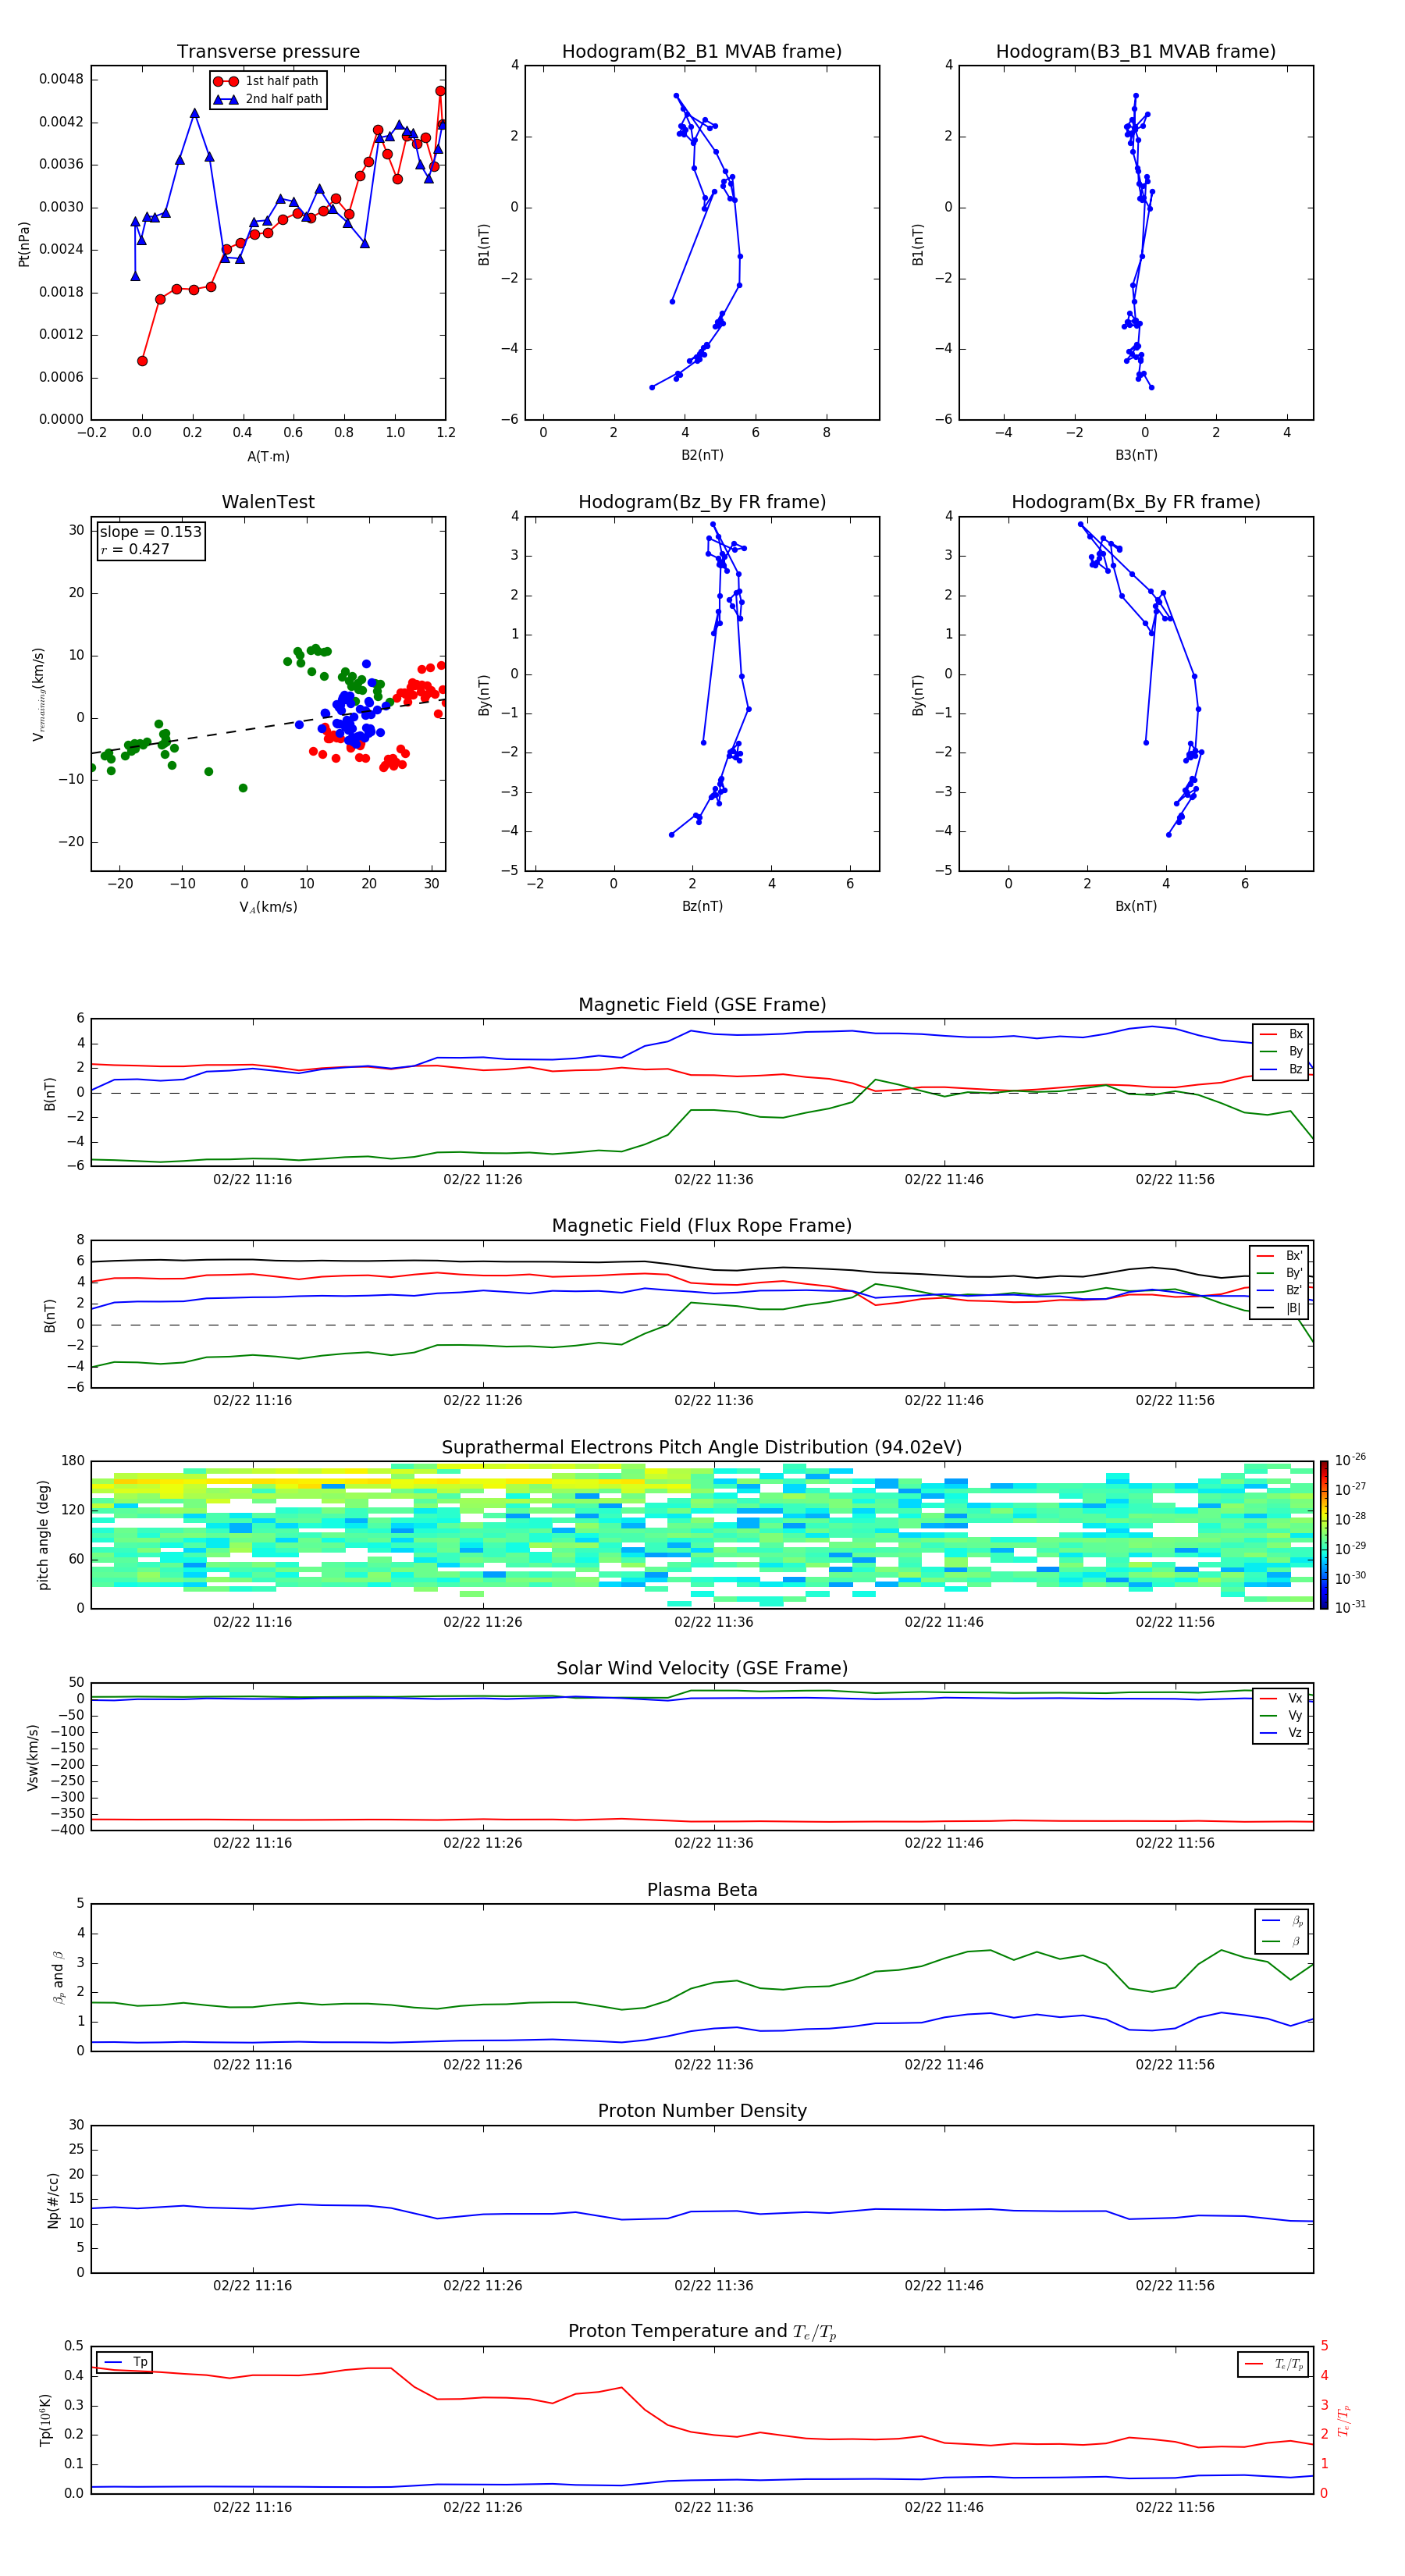
Task: Click the 'Bx(nT)' x-axis label
Action: pos(1136,906)
